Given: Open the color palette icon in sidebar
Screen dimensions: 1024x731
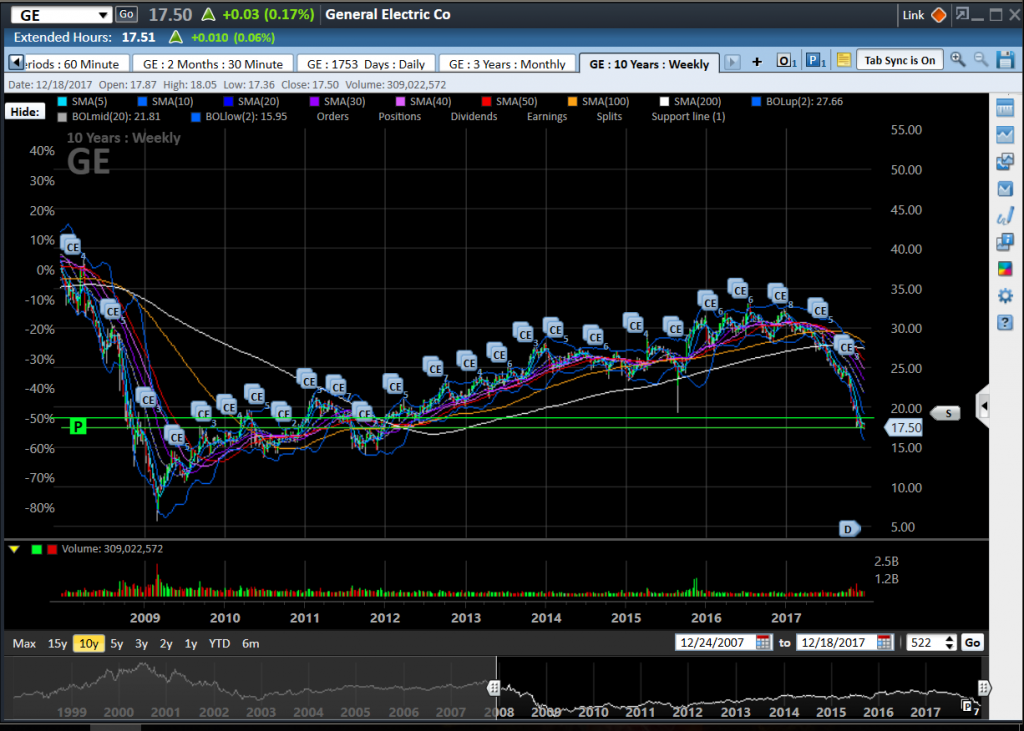Looking at the screenshot, I should coord(1005,269).
